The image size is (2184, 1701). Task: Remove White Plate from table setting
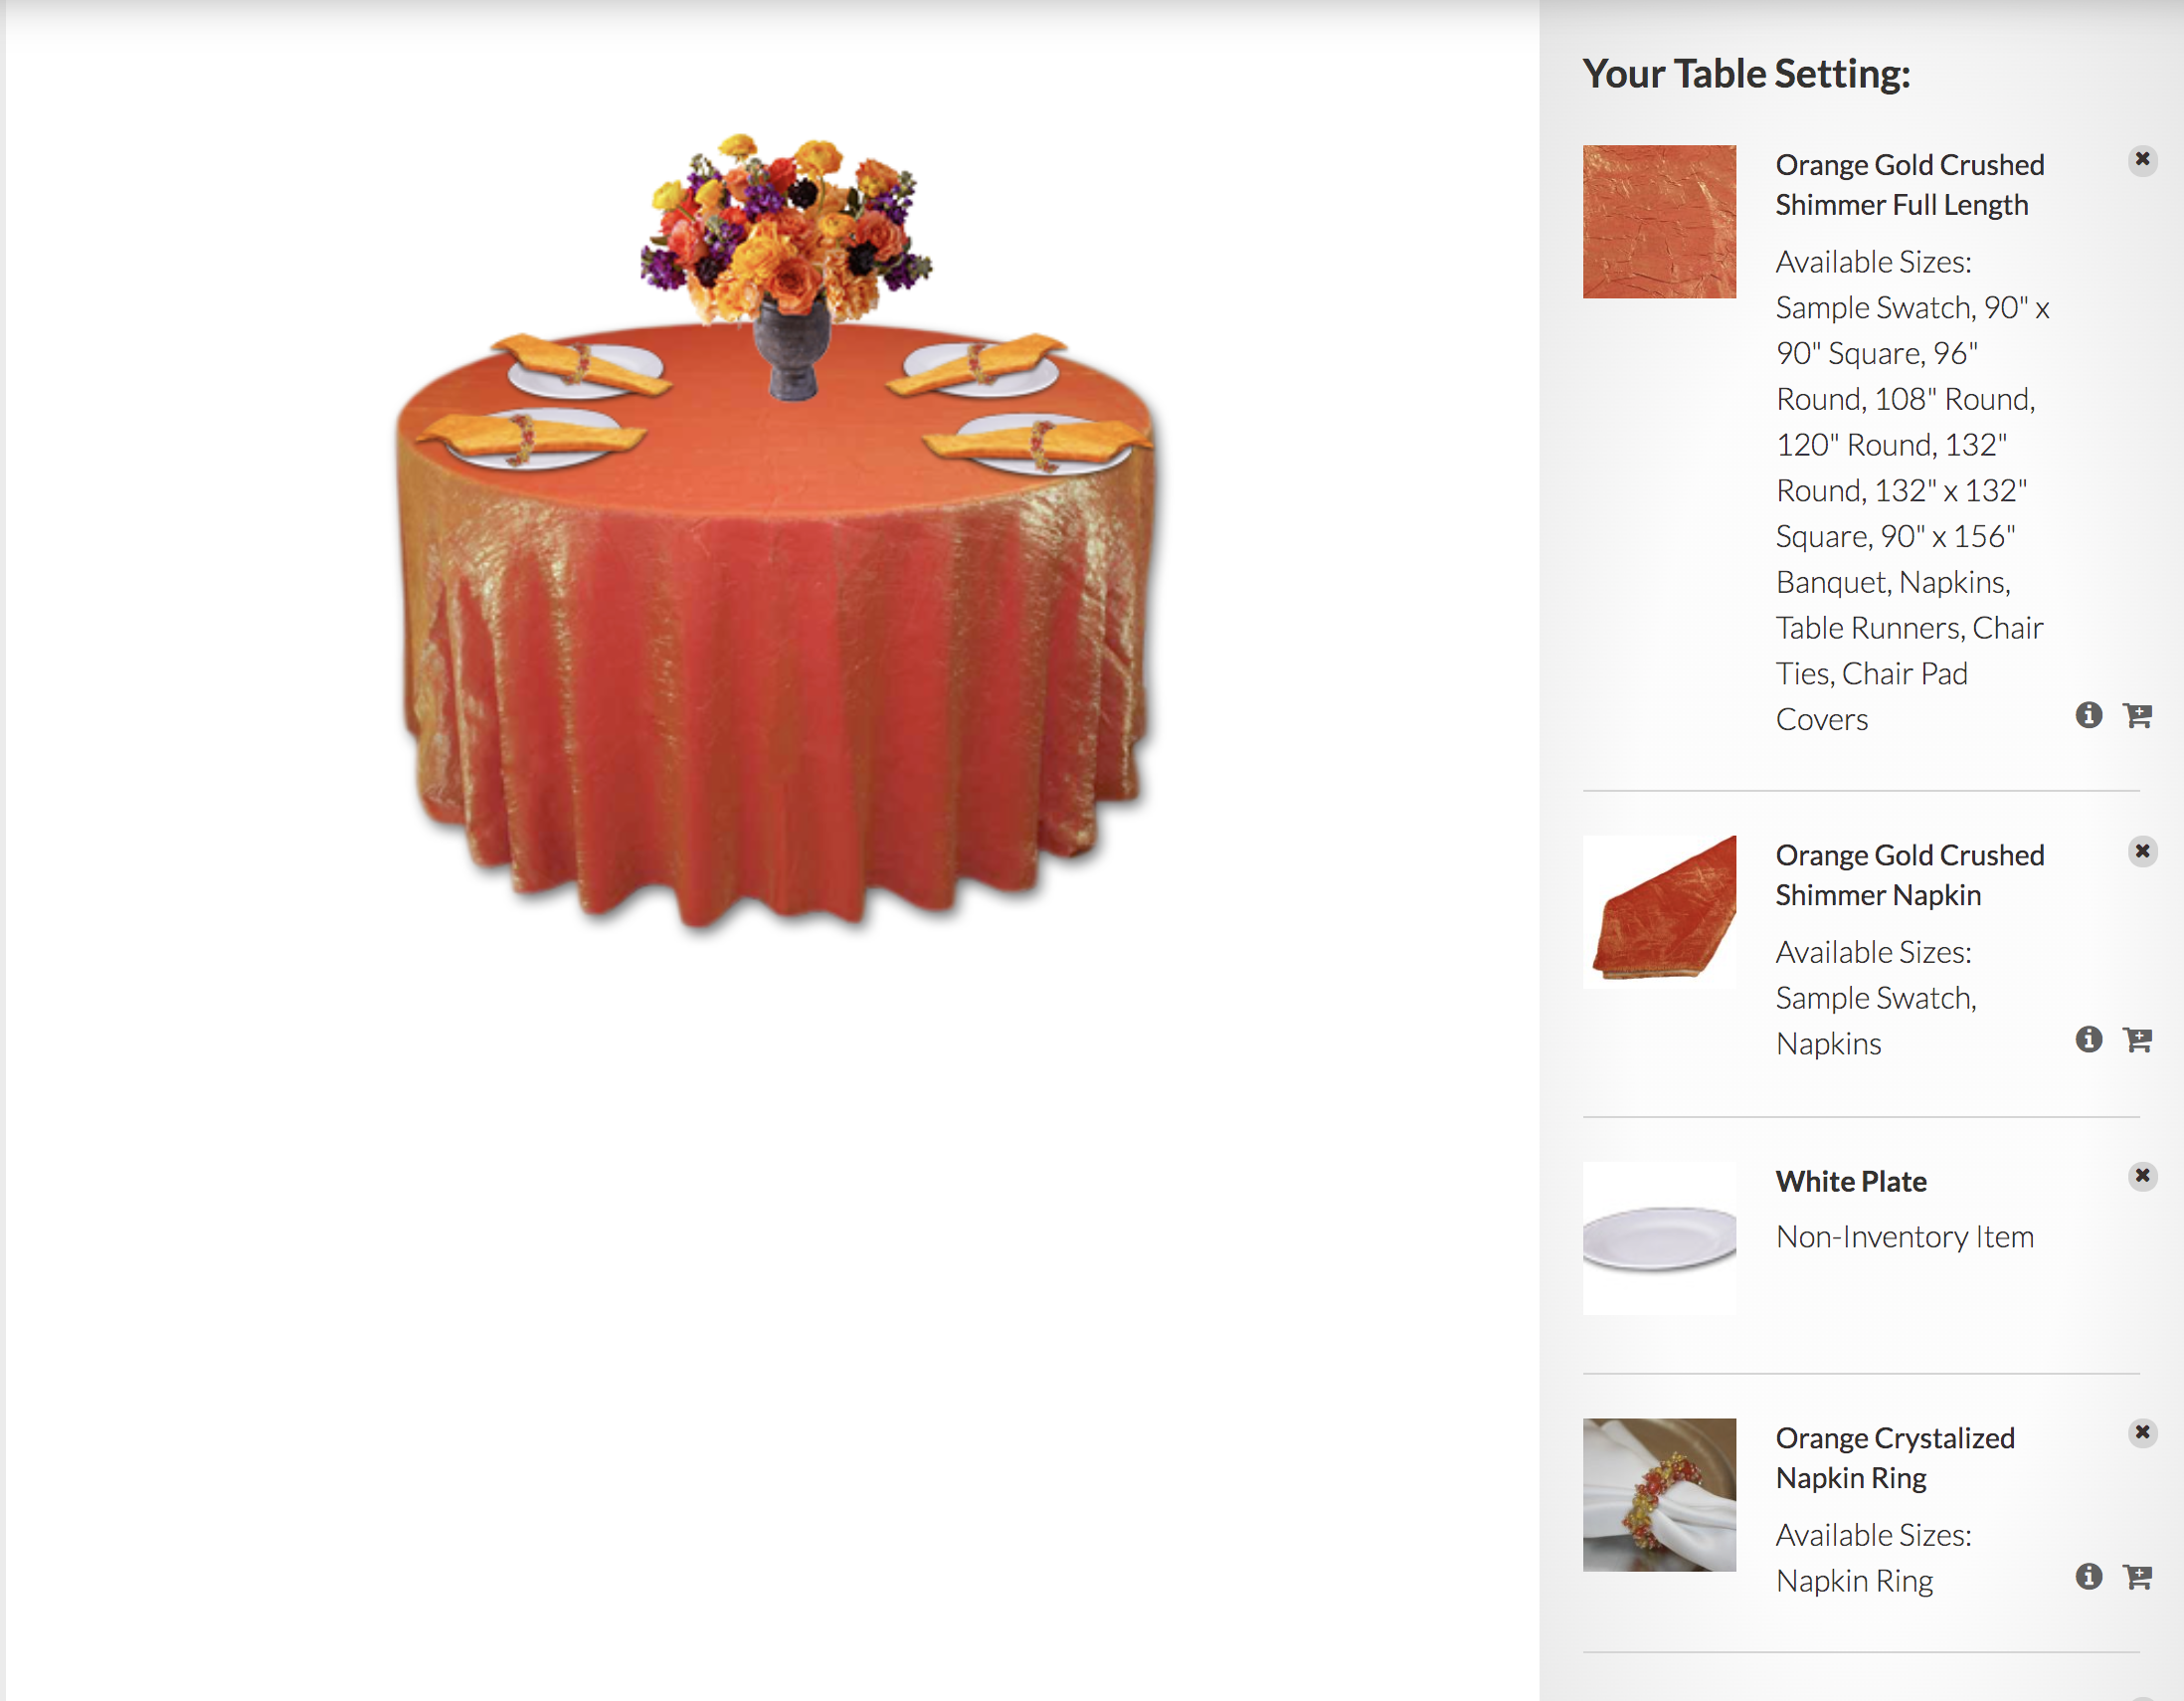click(2142, 1176)
